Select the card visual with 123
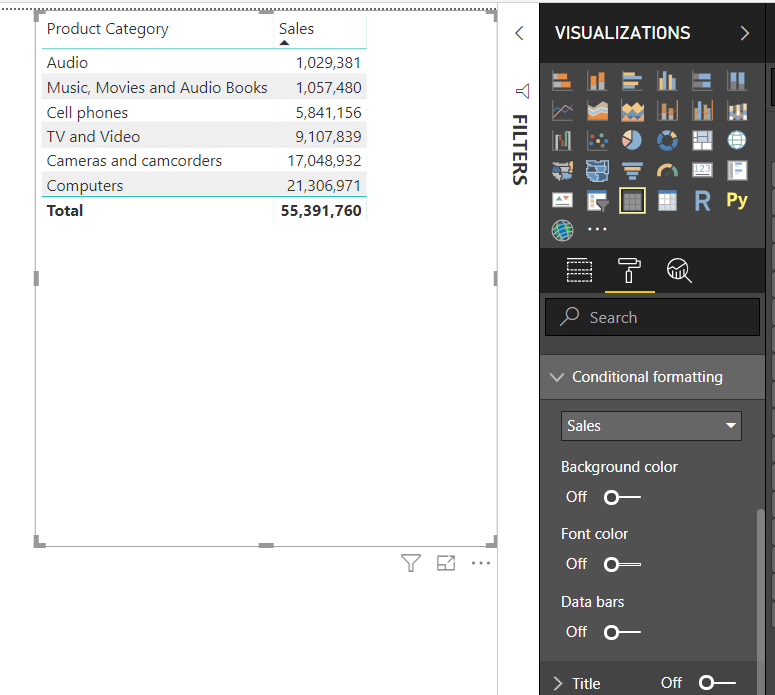Screen dimensions: 775x695 (x=702, y=171)
